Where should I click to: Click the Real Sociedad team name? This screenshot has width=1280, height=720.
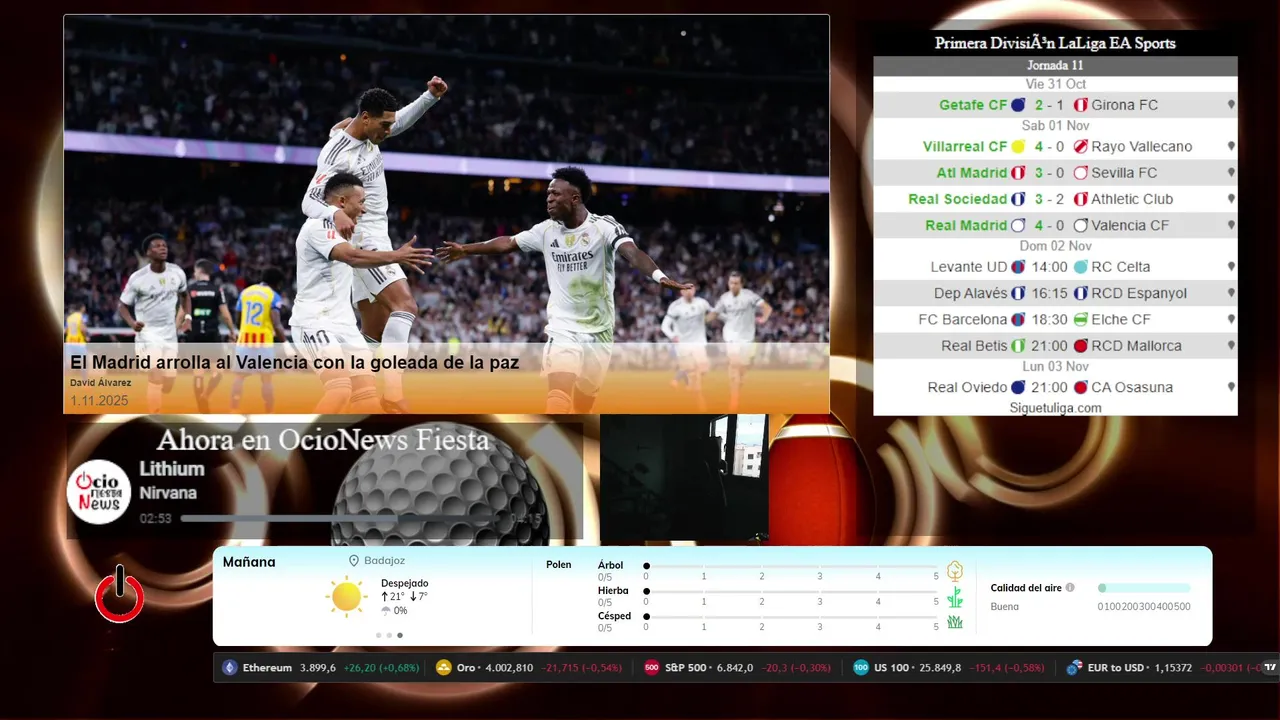(958, 199)
